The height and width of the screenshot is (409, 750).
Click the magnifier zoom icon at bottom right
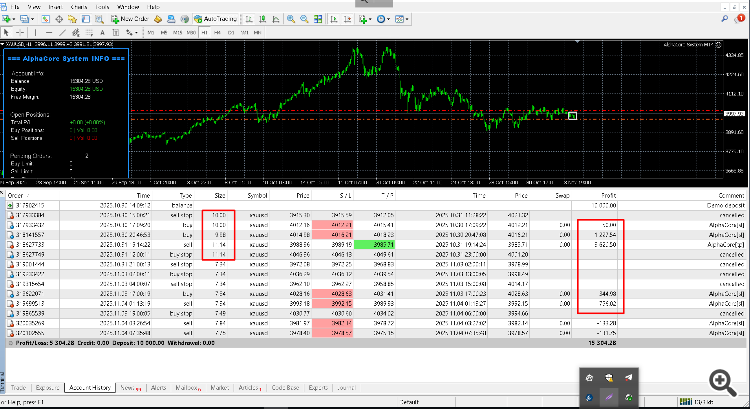[x=722, y=380]
